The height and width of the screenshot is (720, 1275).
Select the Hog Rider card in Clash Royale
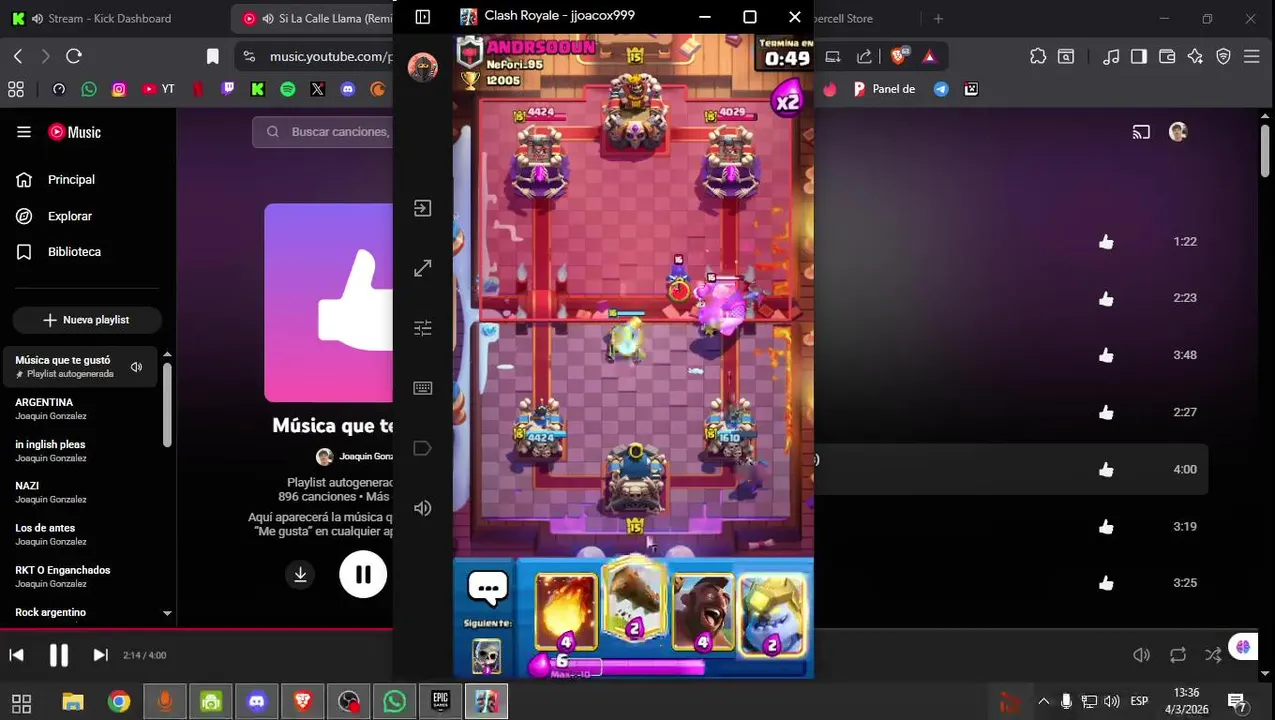(703, 612)
